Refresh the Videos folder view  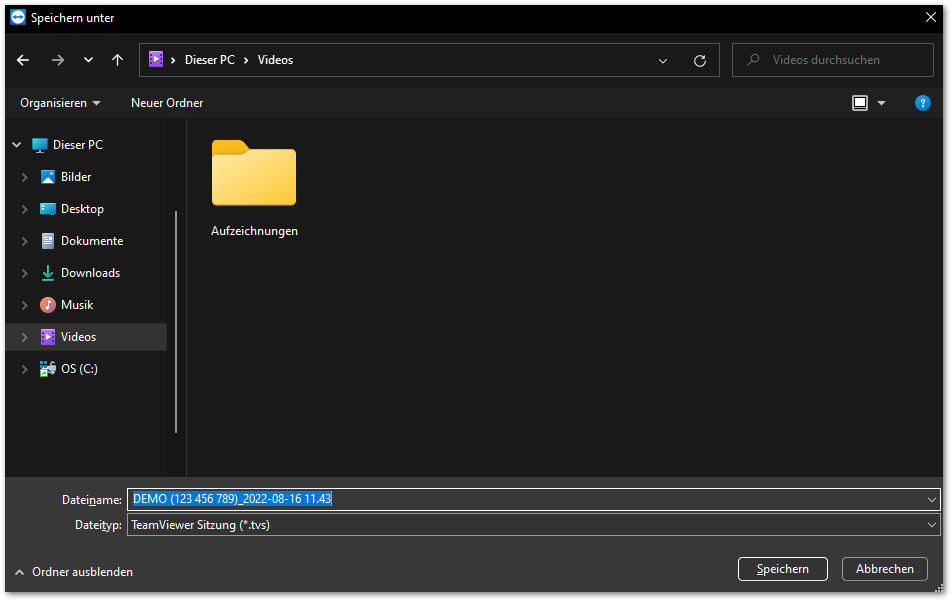click(x=699, y=61)
